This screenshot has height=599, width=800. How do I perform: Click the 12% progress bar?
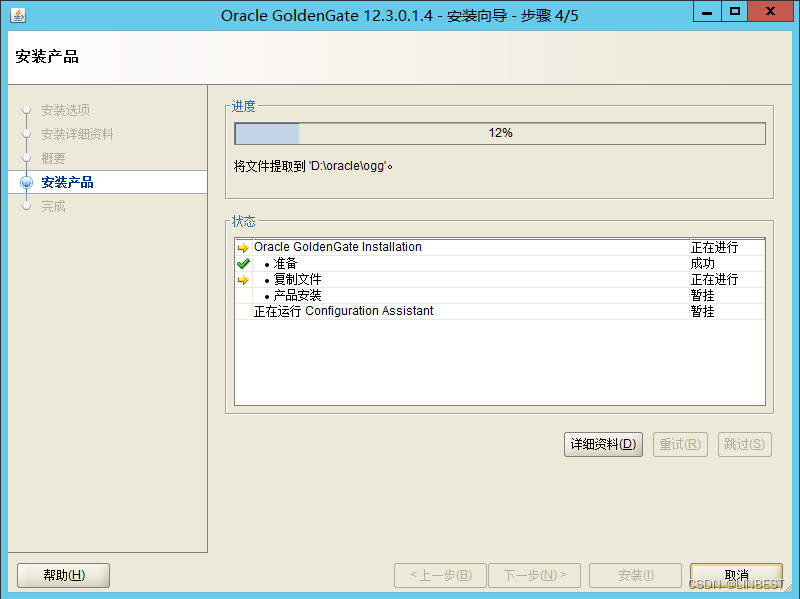click(500, 132)
